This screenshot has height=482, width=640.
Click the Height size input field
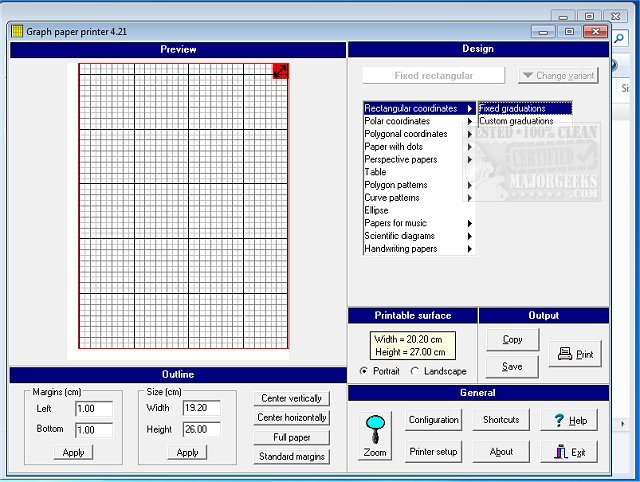202,429
